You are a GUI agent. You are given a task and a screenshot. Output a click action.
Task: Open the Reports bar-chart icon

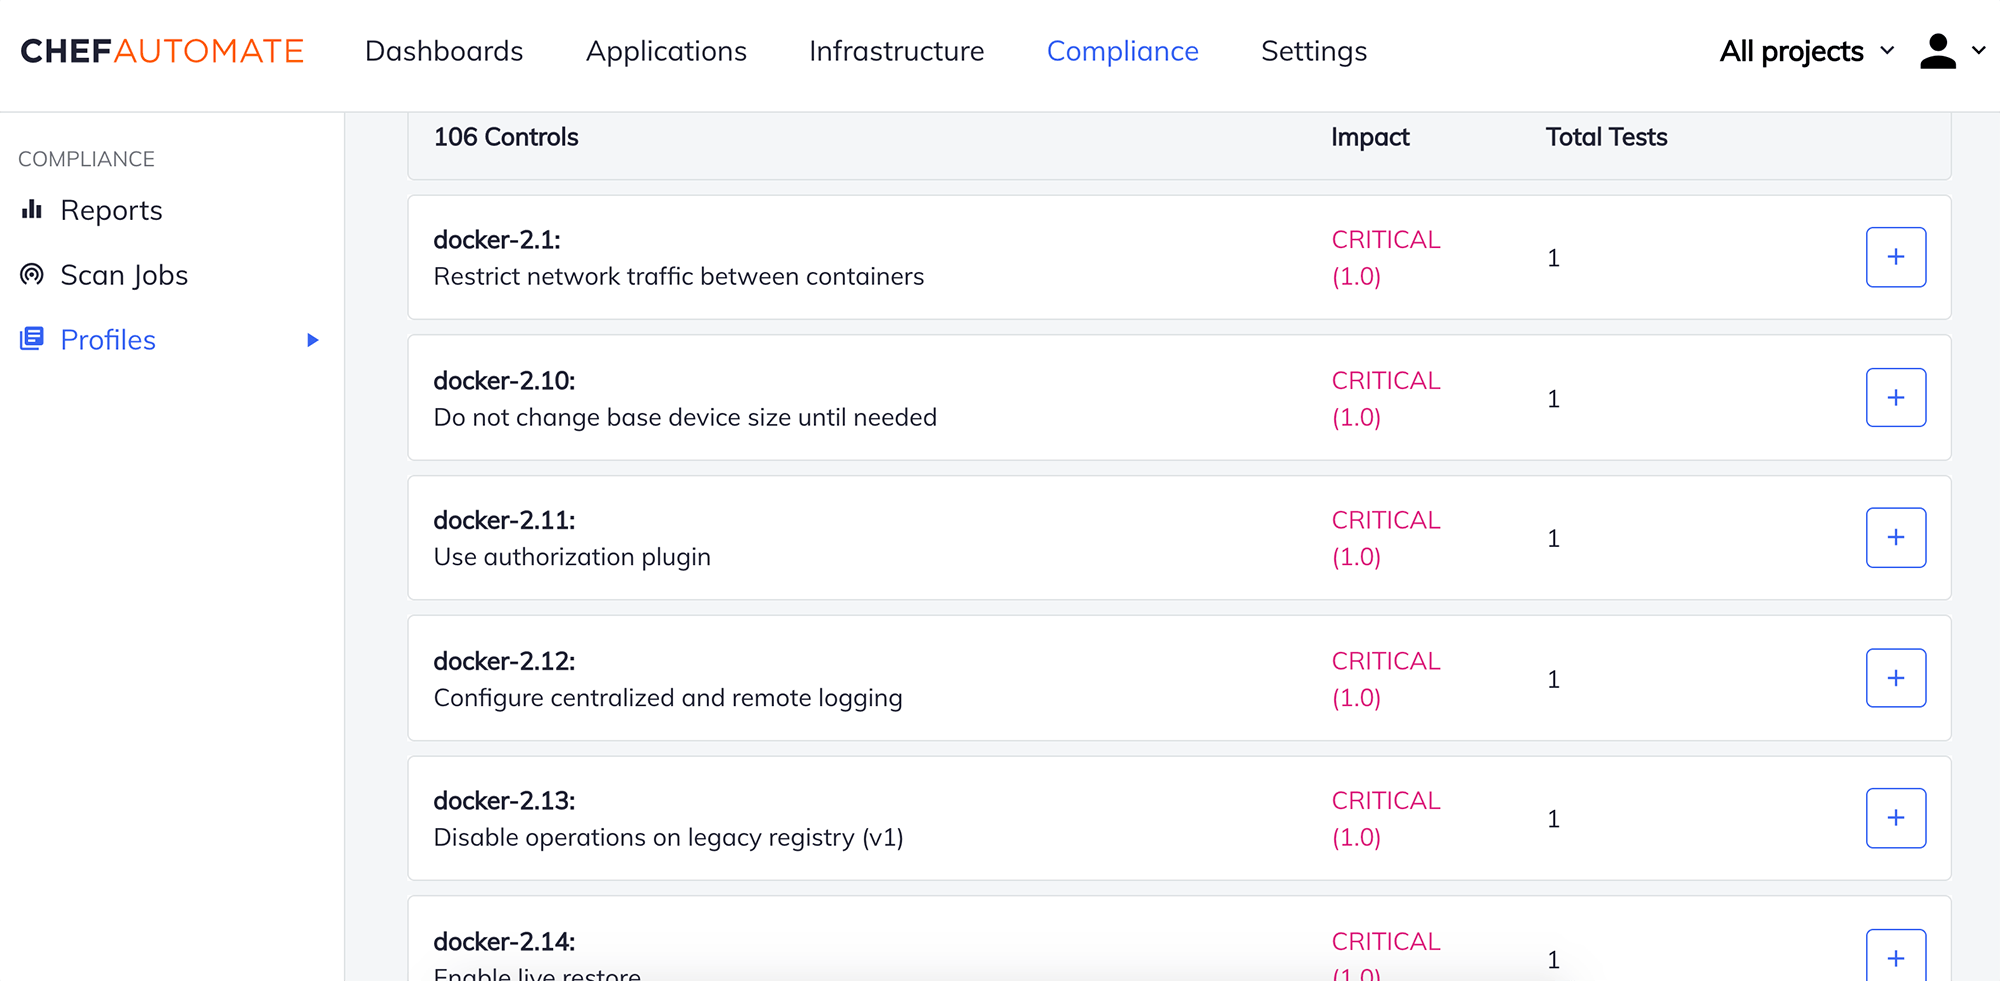point(33,209)
